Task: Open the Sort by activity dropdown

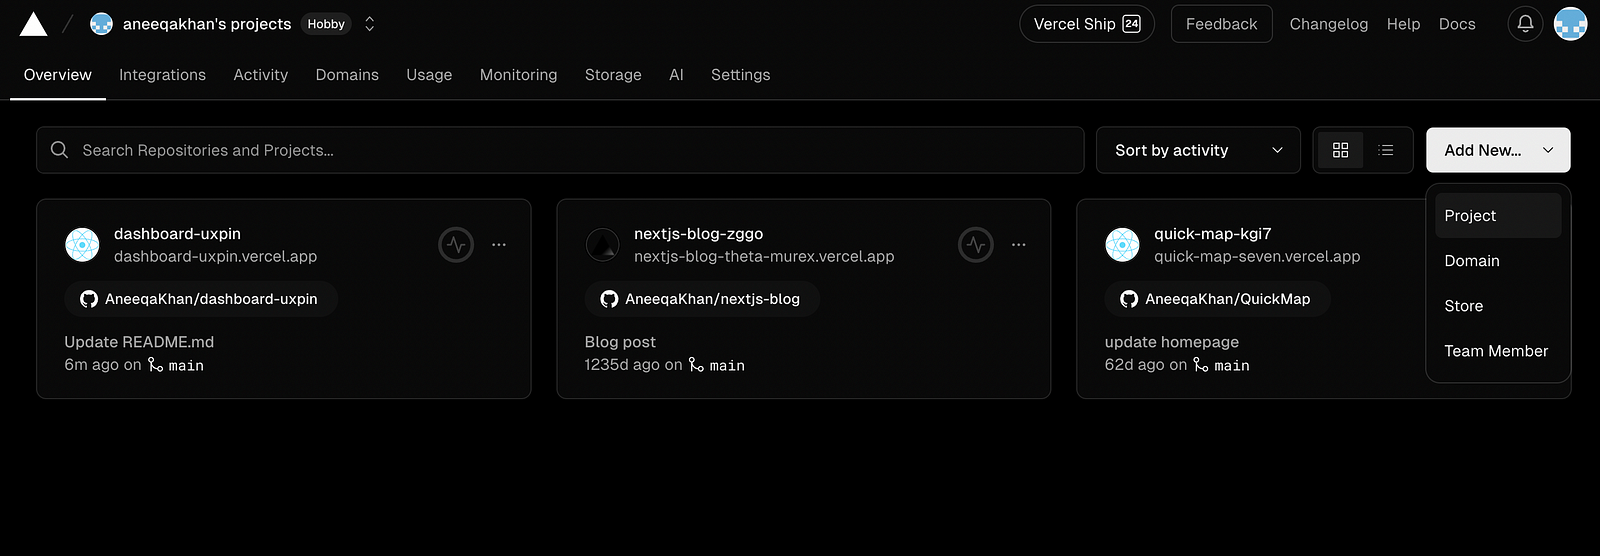Action: pos(1198,150)
